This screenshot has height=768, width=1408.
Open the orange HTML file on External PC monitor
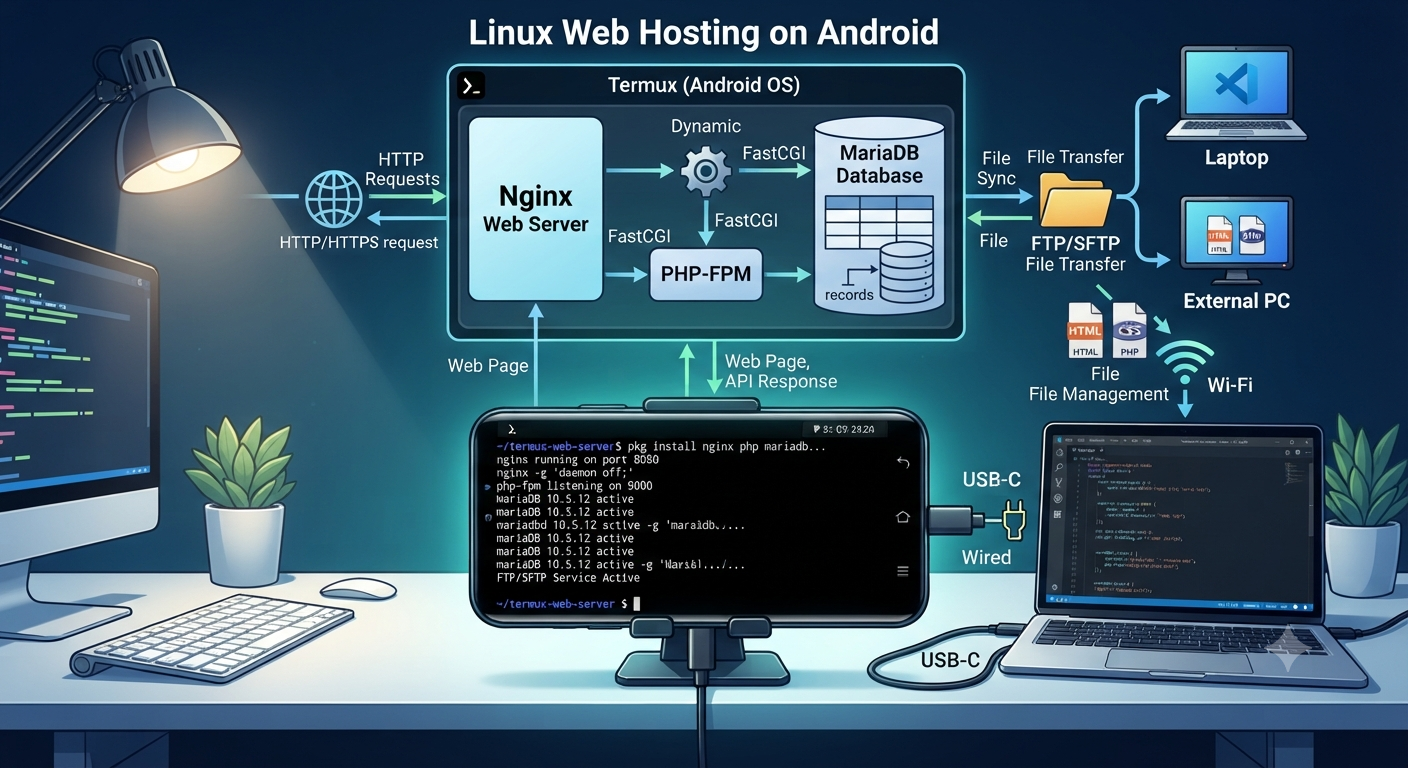[x=1220, y=234]
